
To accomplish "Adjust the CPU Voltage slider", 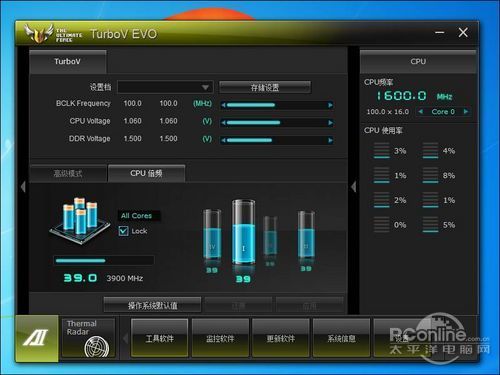I will tap(277, 123).
